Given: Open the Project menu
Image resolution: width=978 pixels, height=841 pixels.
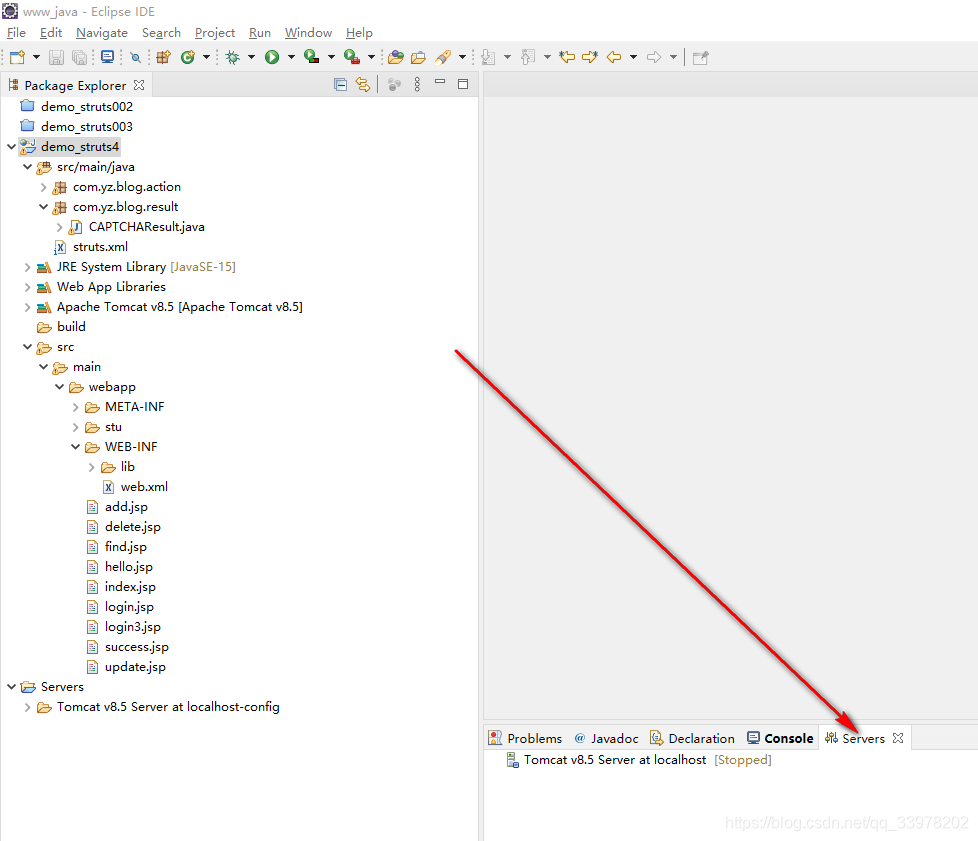Looking at the screenshot, I should click(215, 32).
